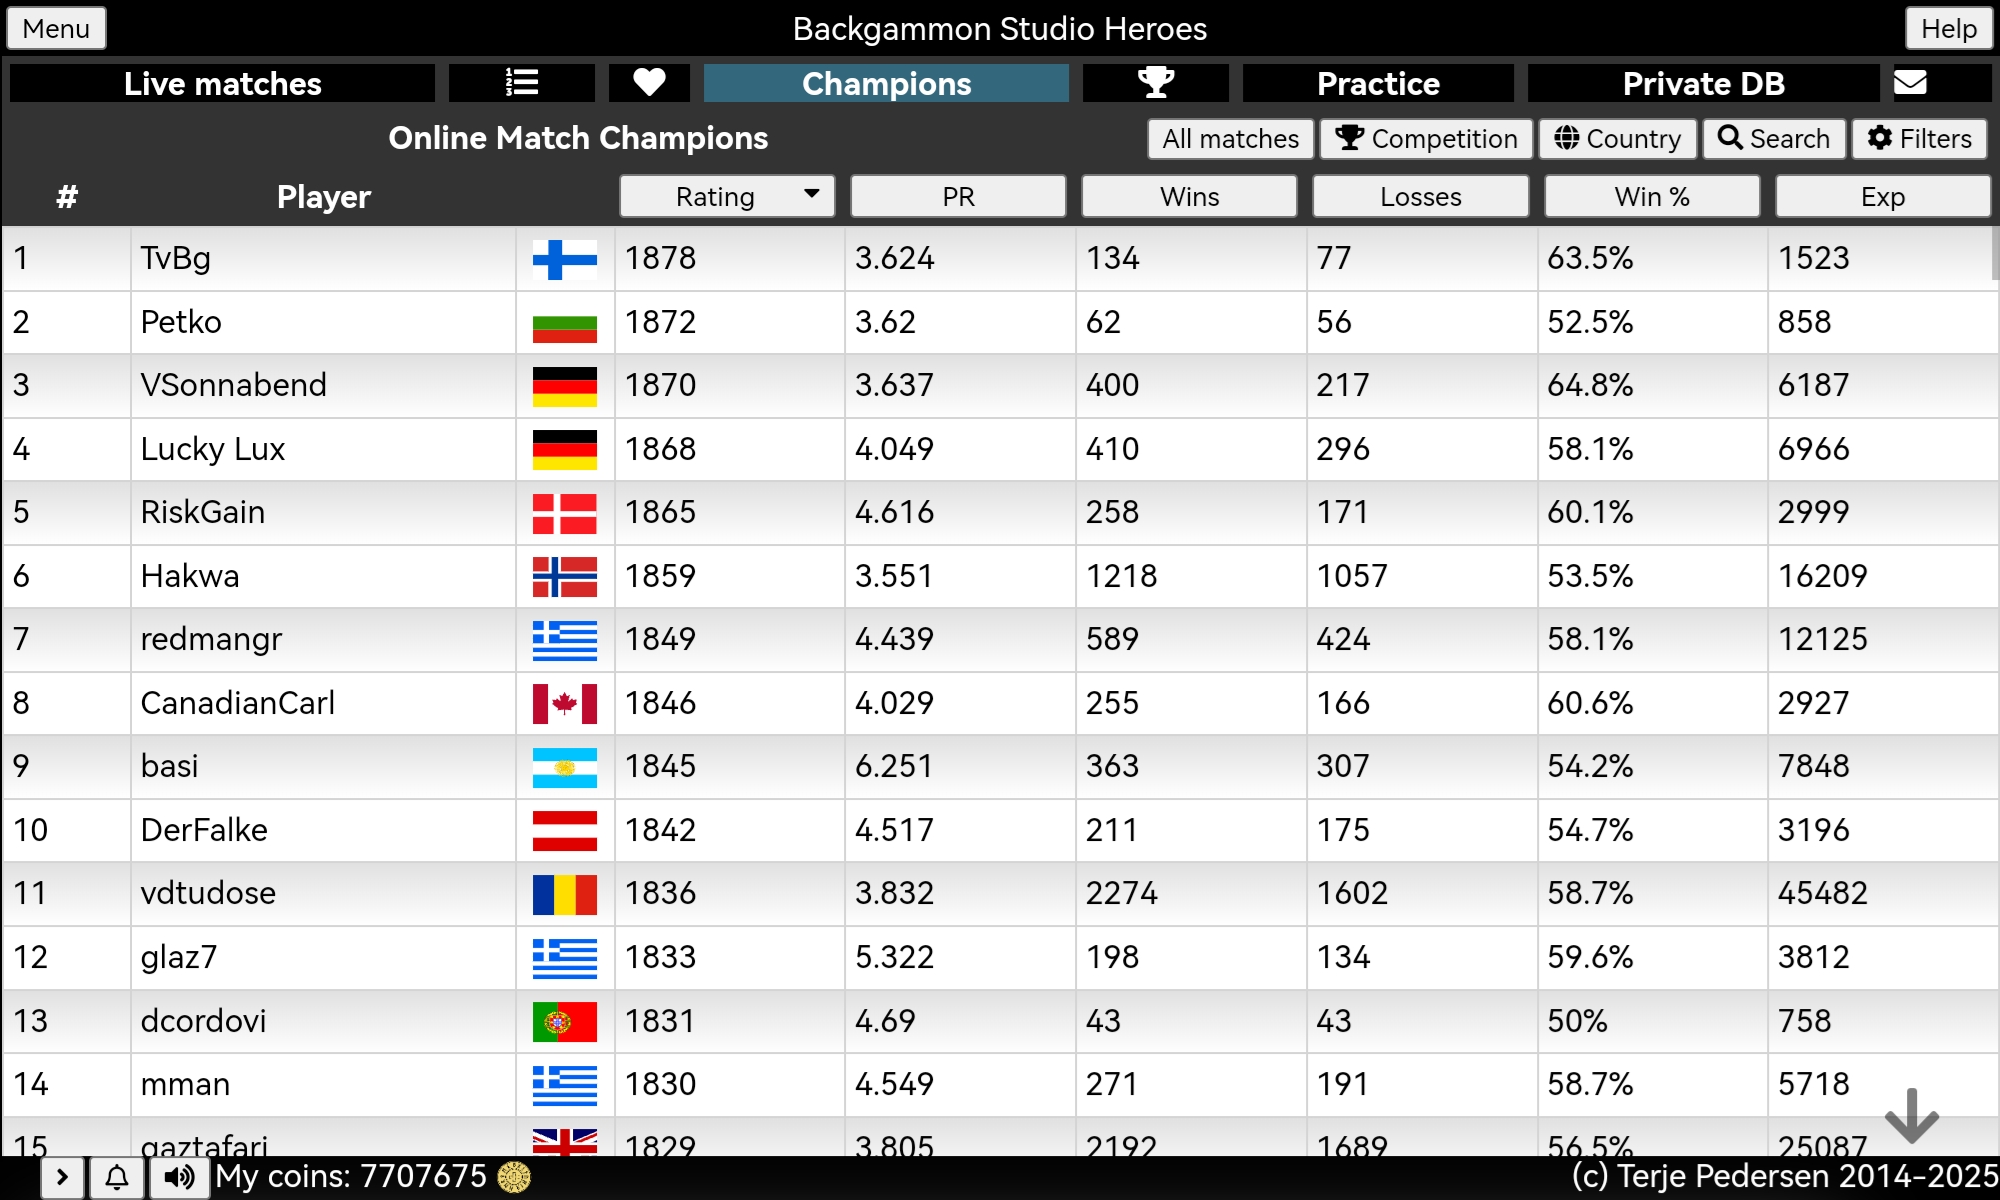Image resolution: width=2000 pixels, height=1200 pixels.
Task: Select player TvBg
Action: 176,259
